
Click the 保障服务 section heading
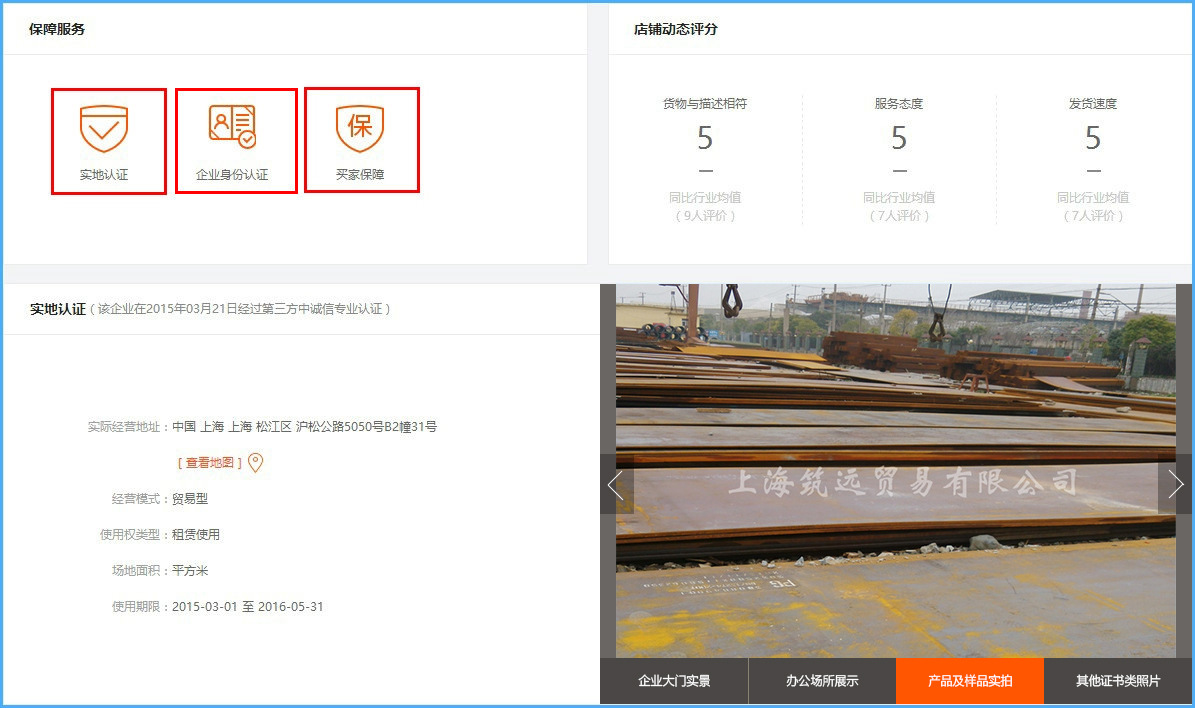click(57, 29)
